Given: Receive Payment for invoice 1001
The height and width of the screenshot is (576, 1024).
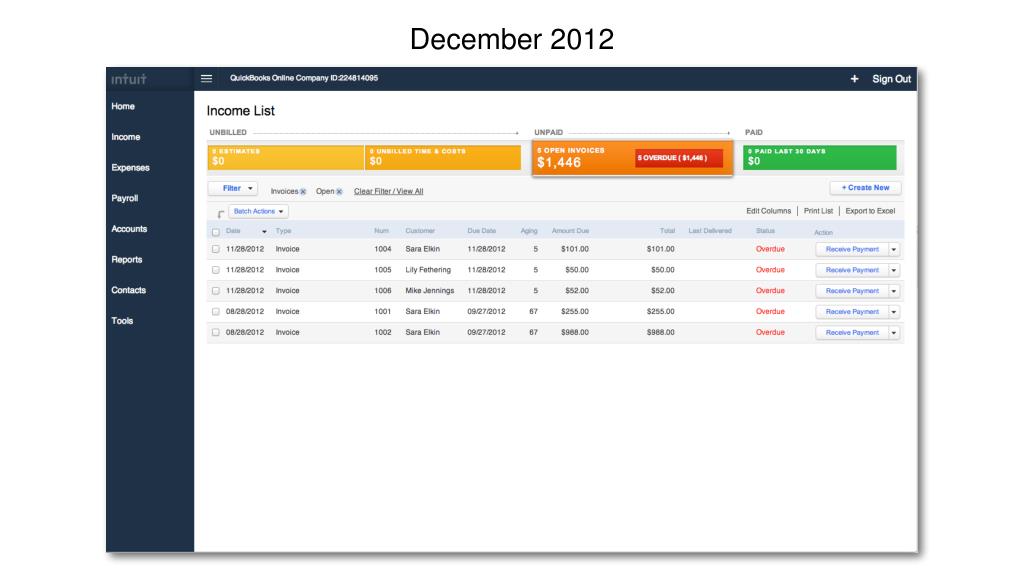Looking at the screenshot, I should 852,312.
